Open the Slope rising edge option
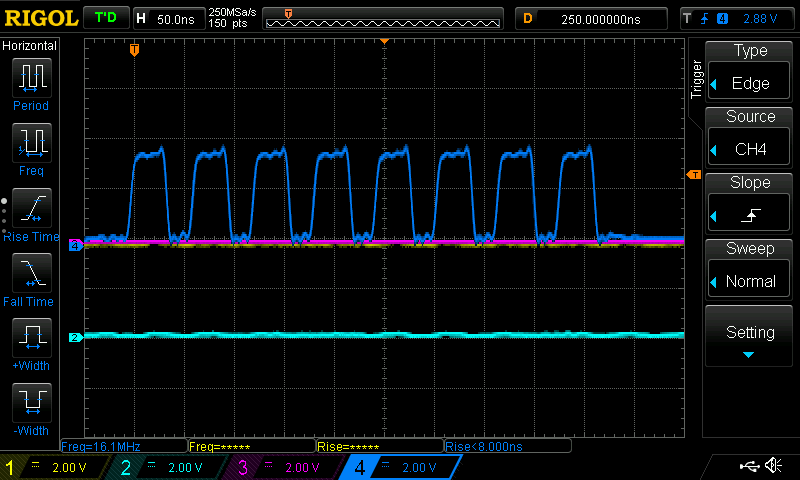Screen dimensions: 800x480 pos(748,215)
